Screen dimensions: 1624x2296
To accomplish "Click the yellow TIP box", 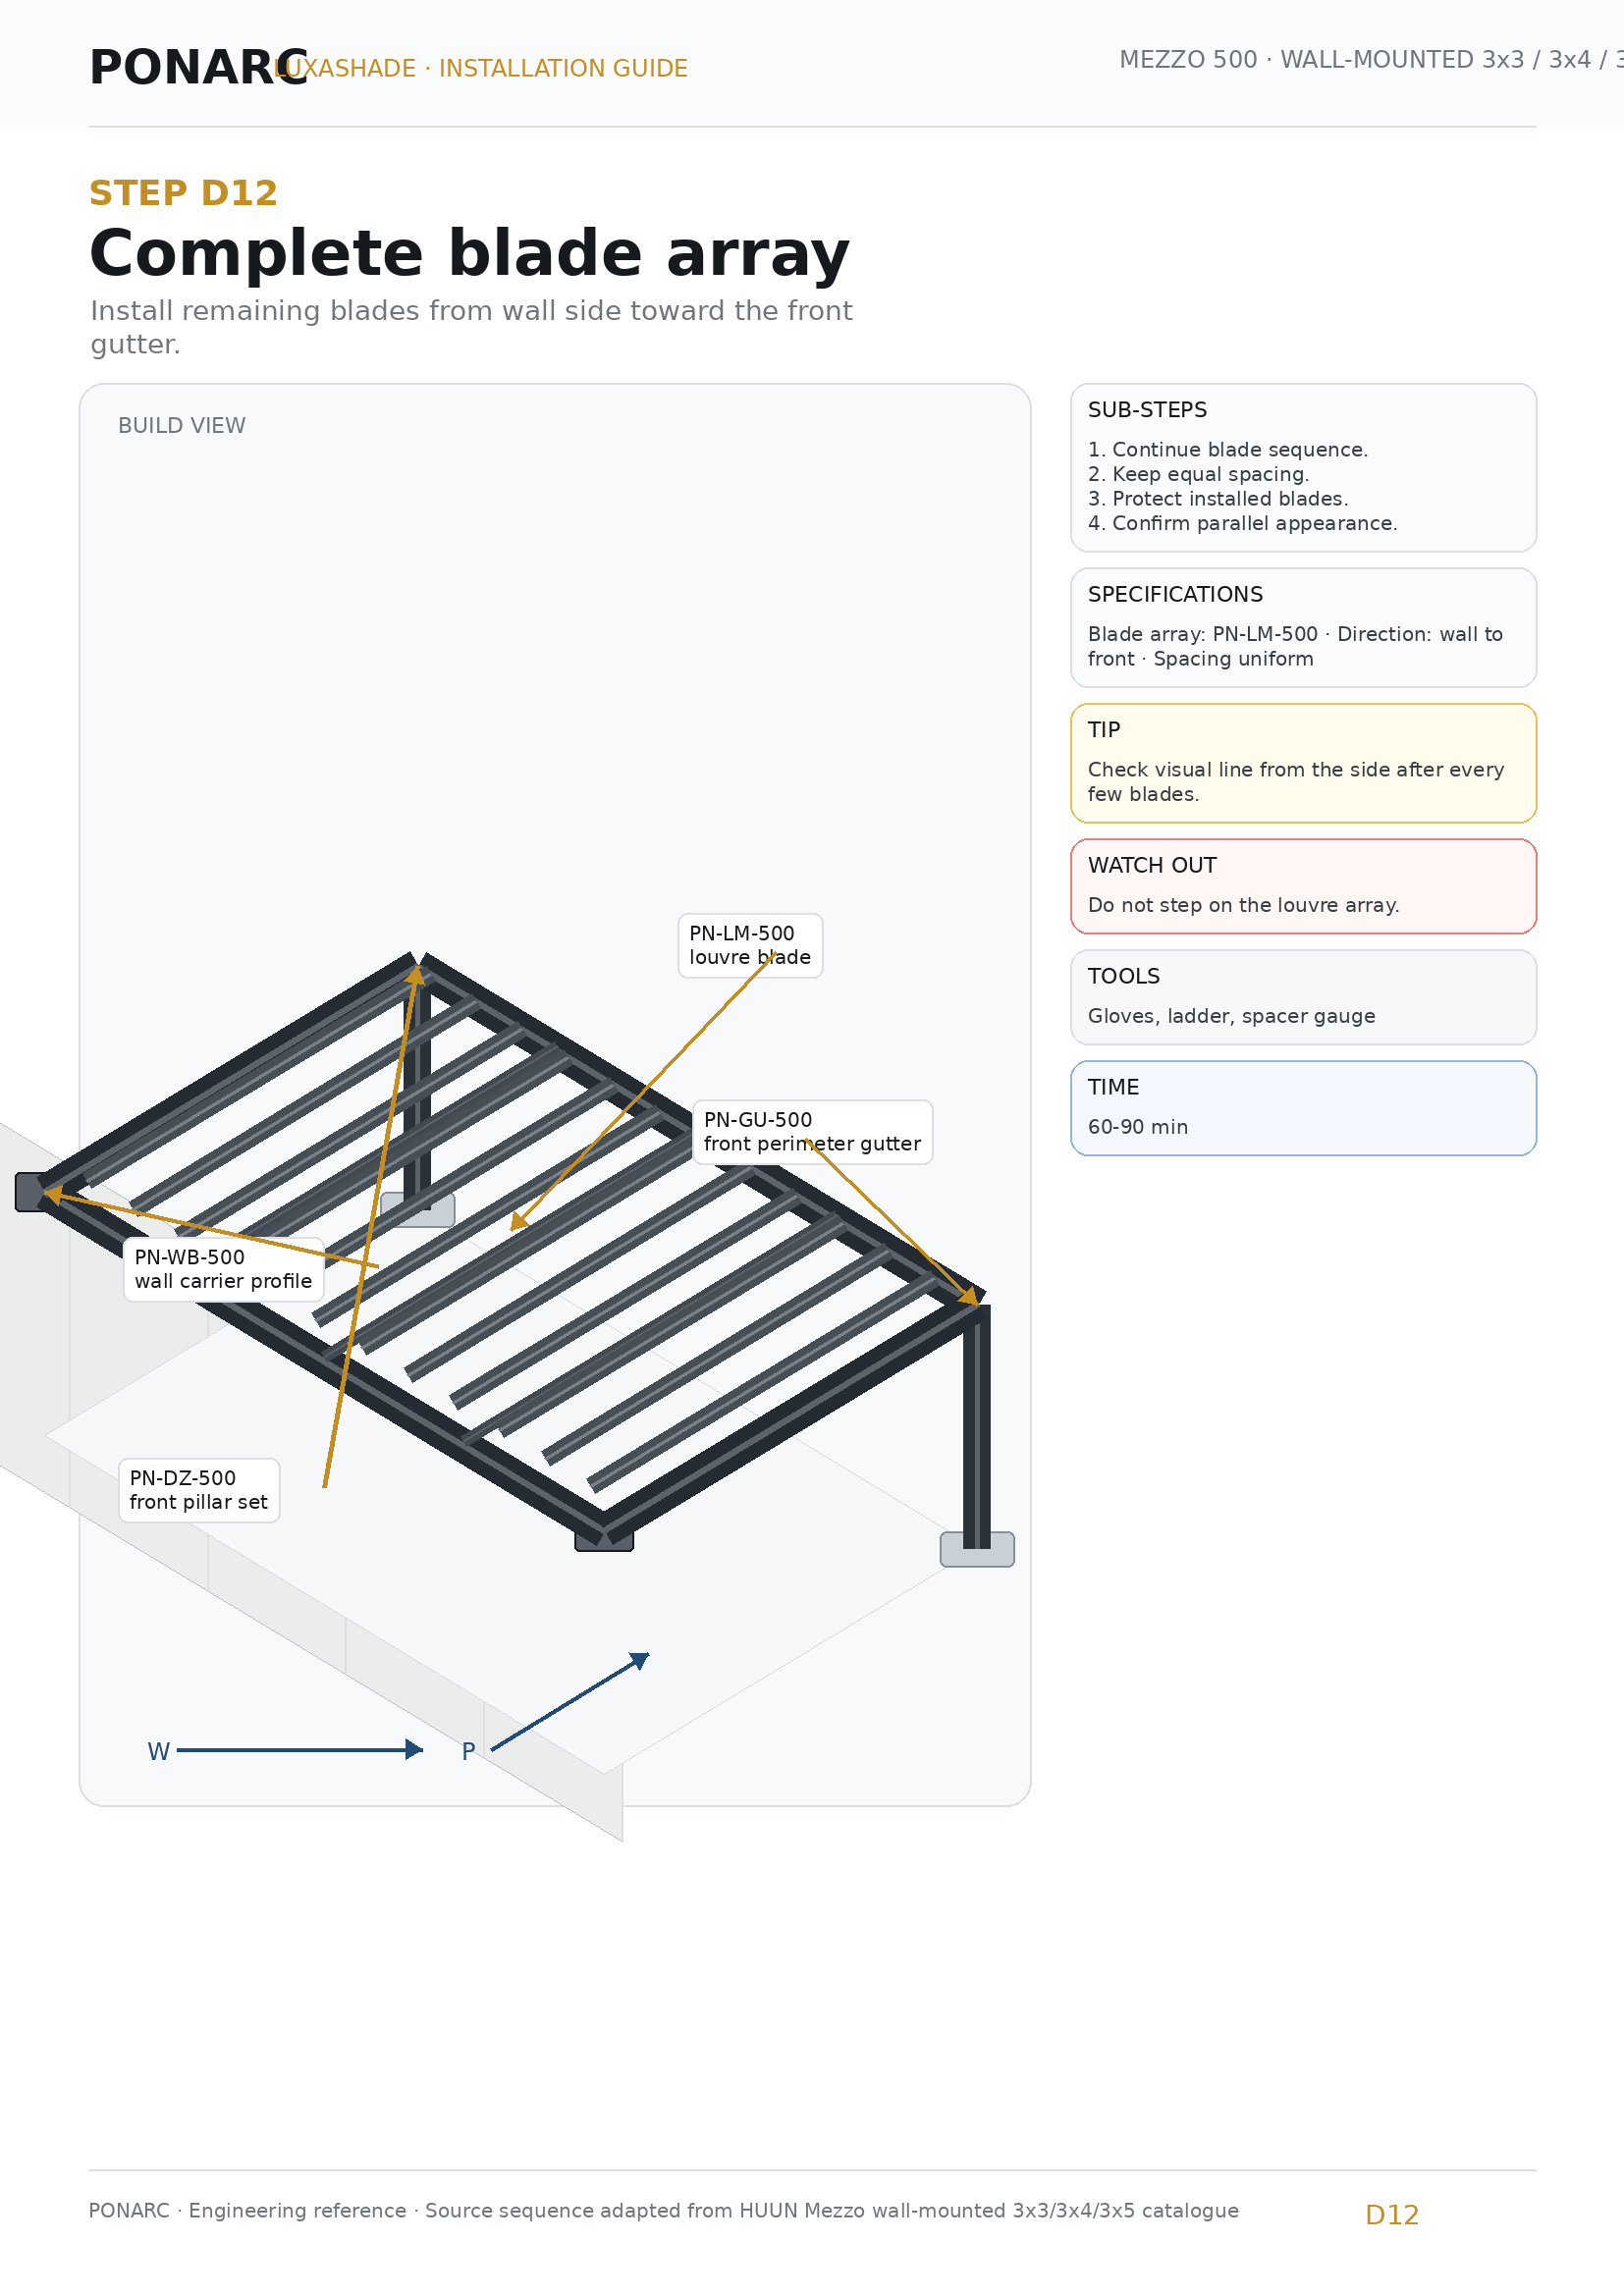I will pos(1303,763).
